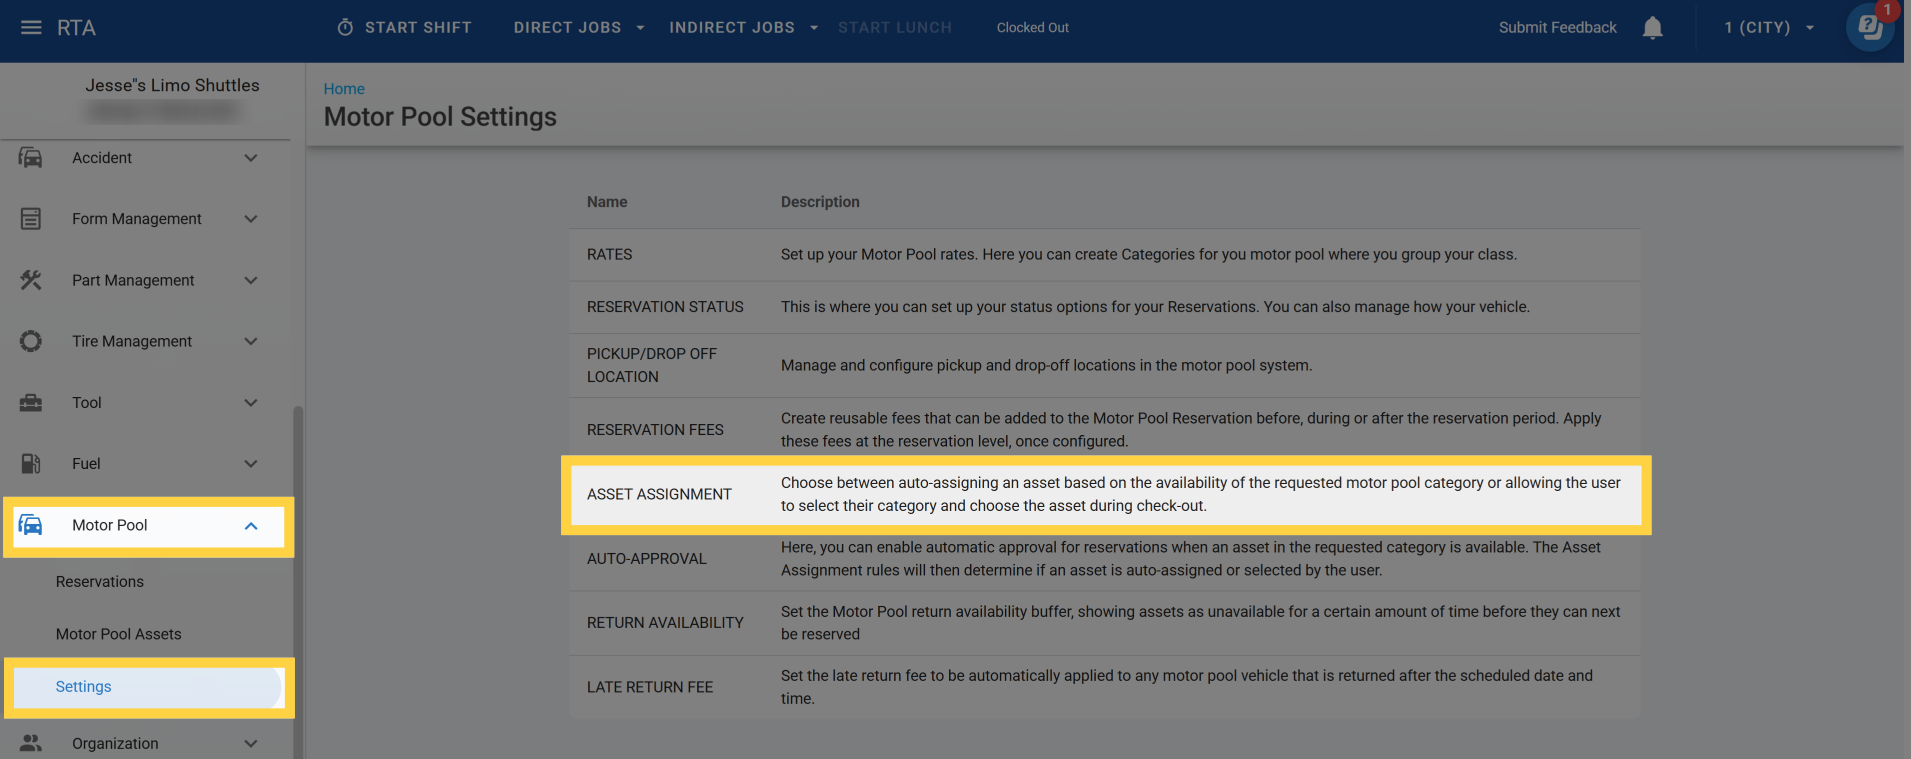Viewport: 1911px width, 759px height.
Task: Open the 1 (CITY) facility dropdown
Action: [1768, 28]
